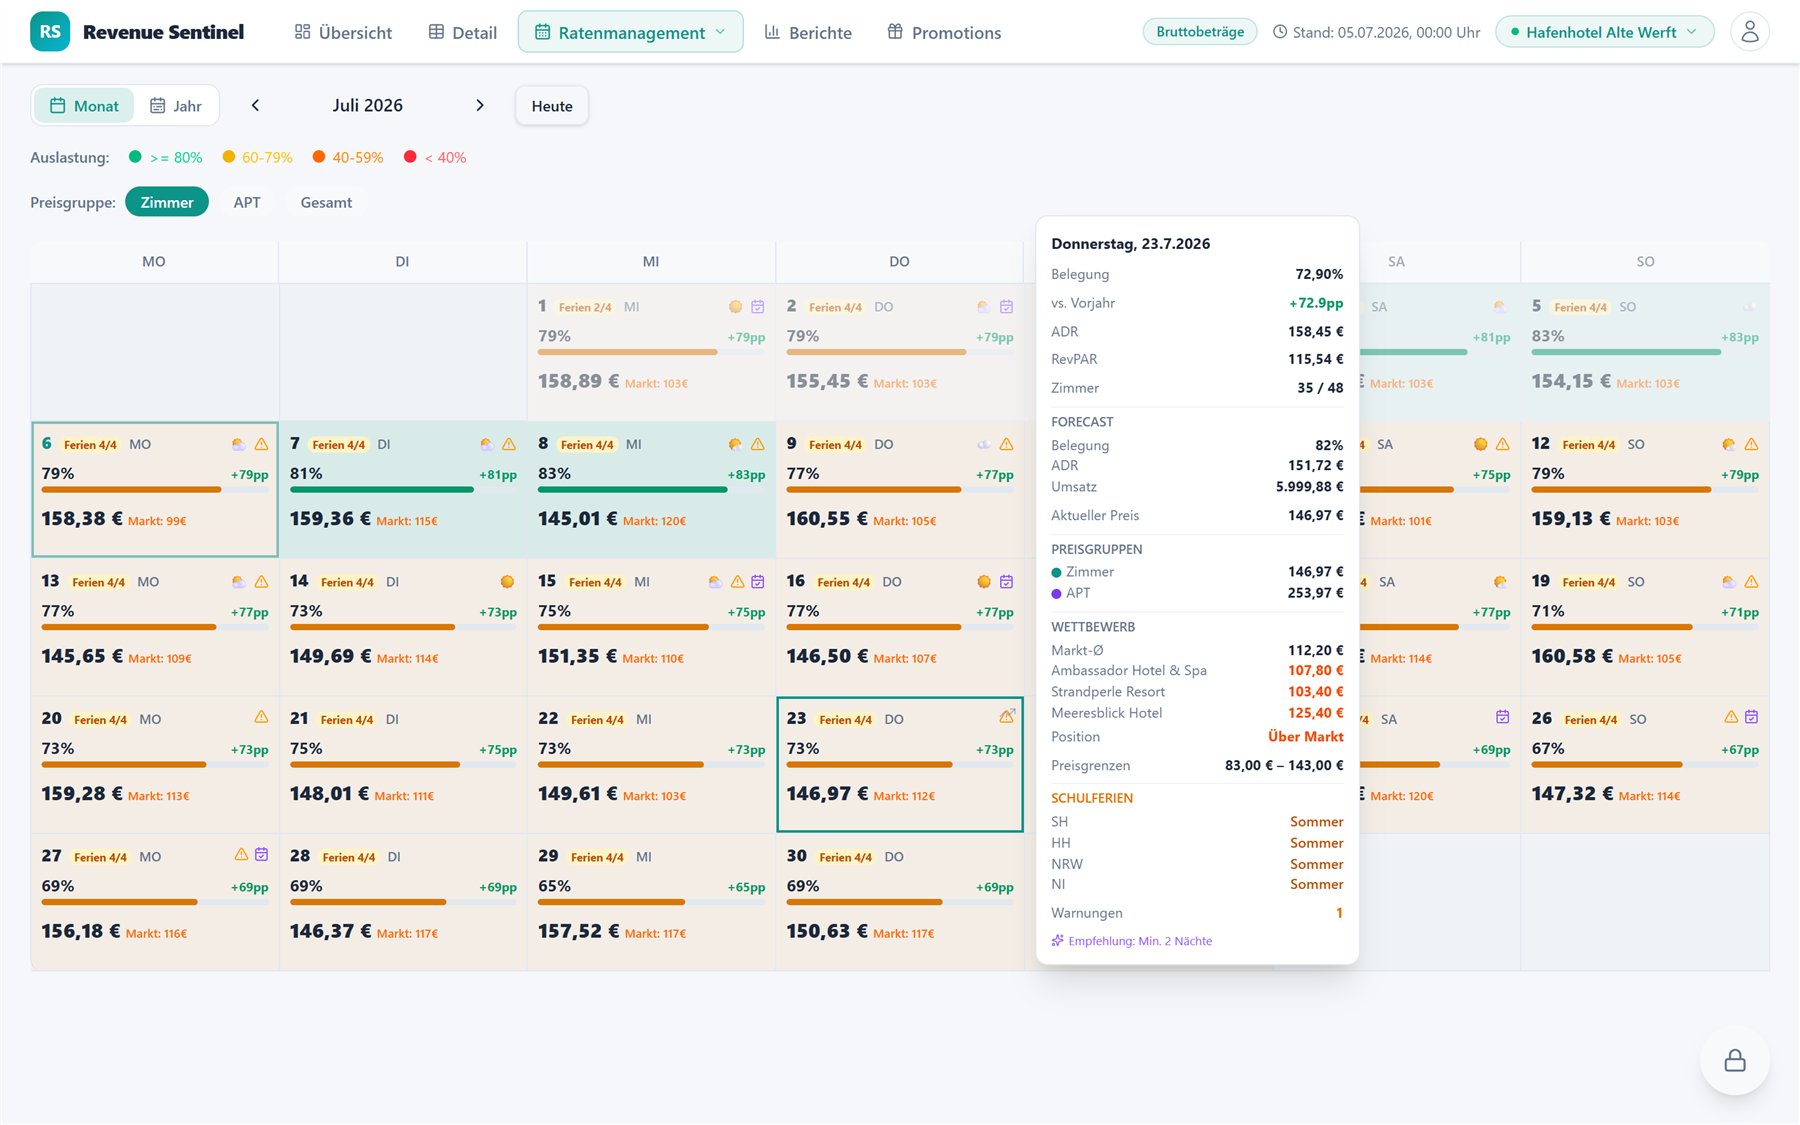Viewport: 1800px width, 1125px height.
Task: Click the Juli 2026 month label
Action: tap(368, 105)
